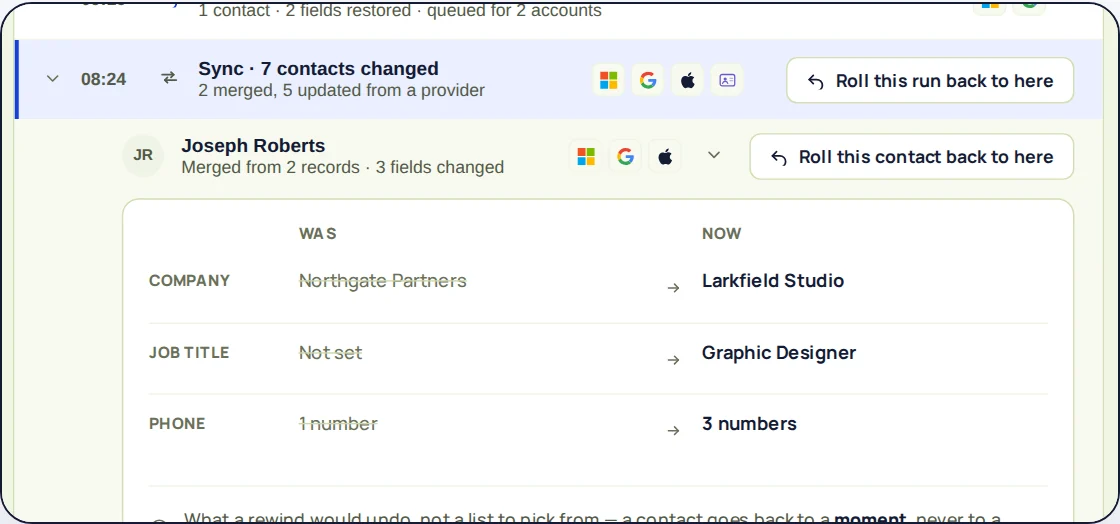Image resolution: width=1120 pixels, height=524 pixels.
Task: Select the old value 1 number
Action: click(338, 423)
